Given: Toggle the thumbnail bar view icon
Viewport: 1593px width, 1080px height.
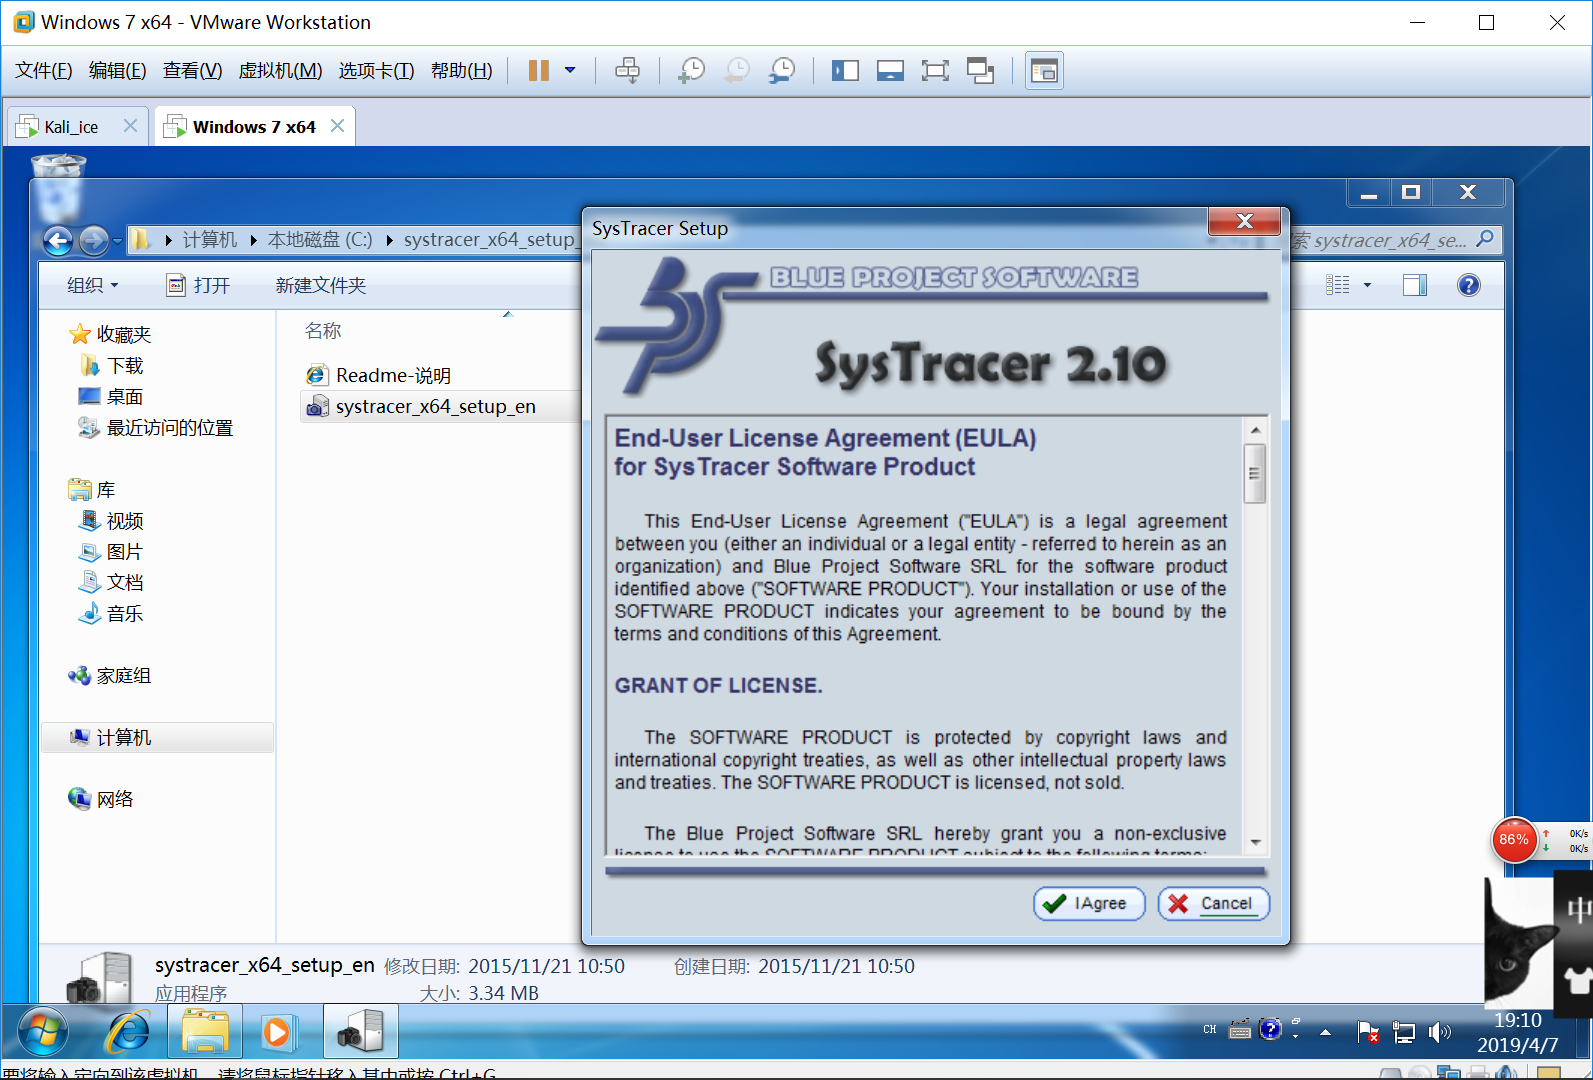Looking at the screenshot, I should pos(890,70).
